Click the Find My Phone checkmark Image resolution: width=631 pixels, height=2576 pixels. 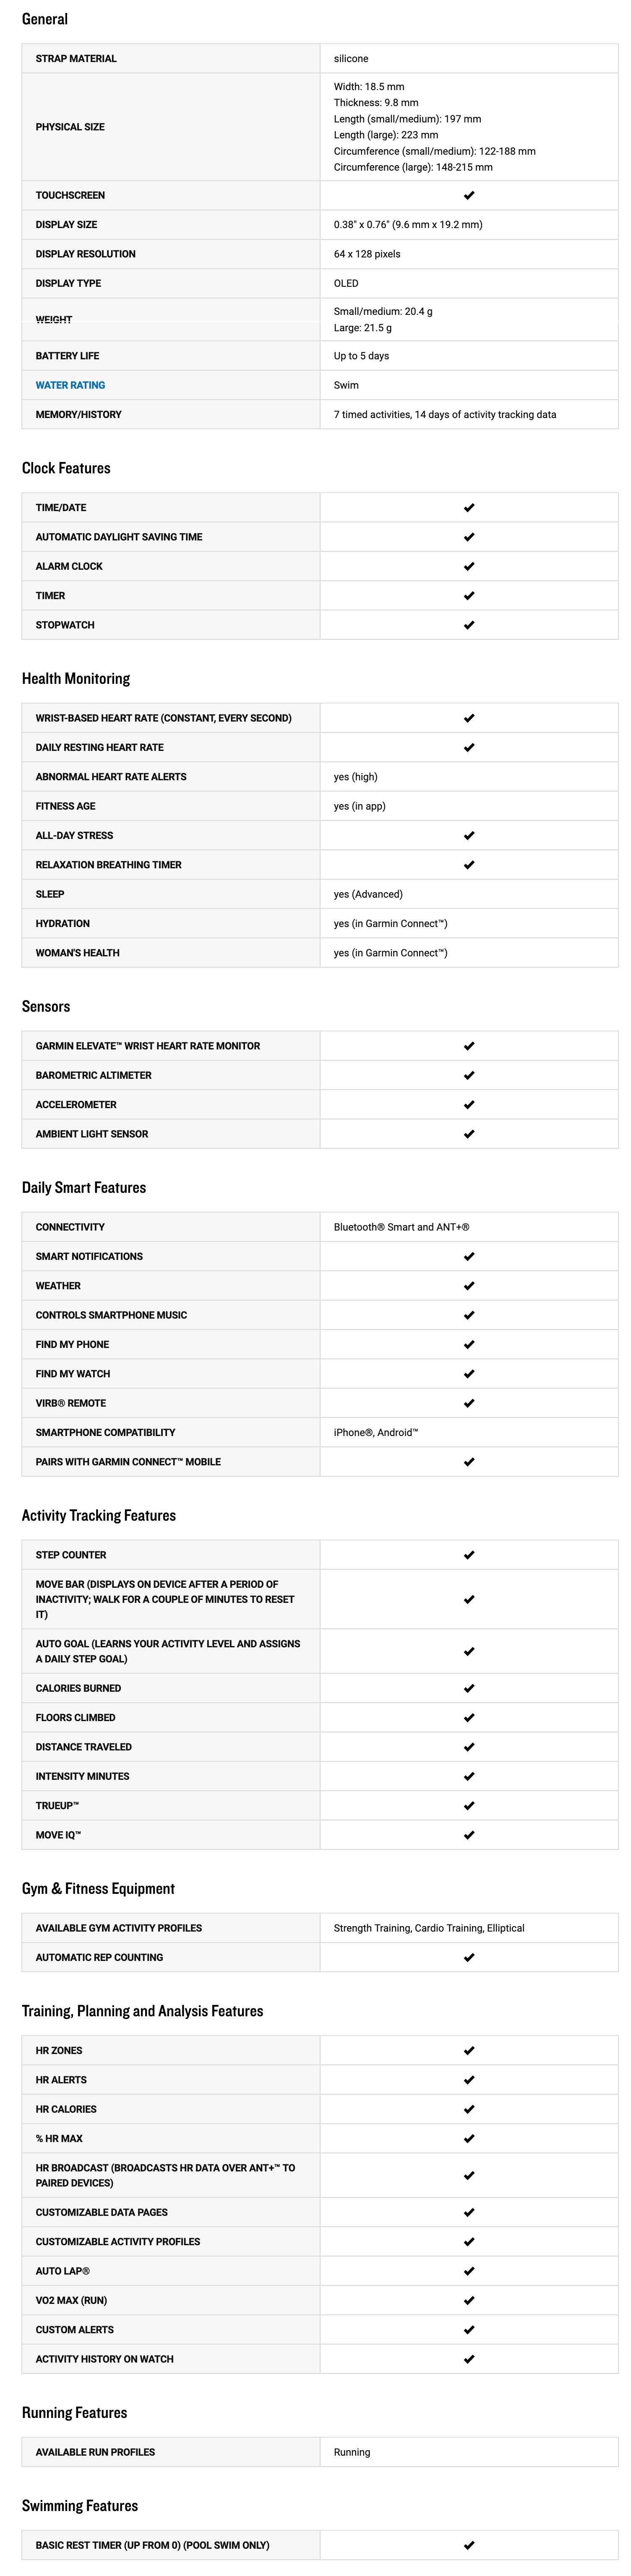[x=469, y=1345]
